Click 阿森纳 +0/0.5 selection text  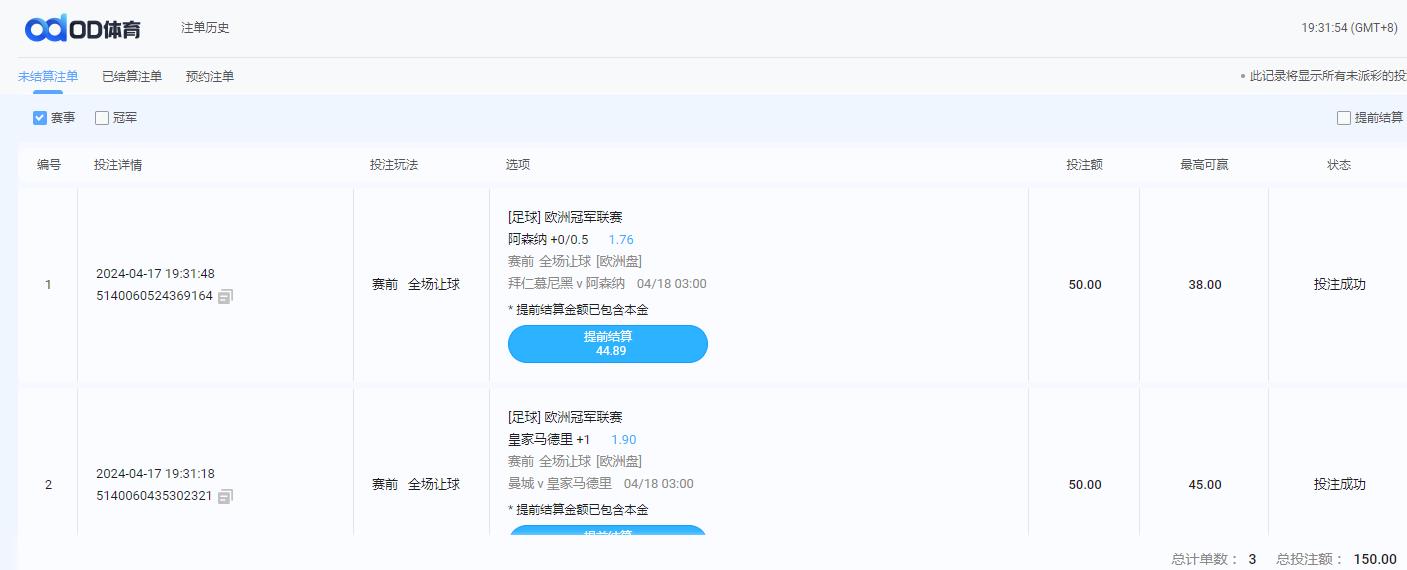coord(548,240)
